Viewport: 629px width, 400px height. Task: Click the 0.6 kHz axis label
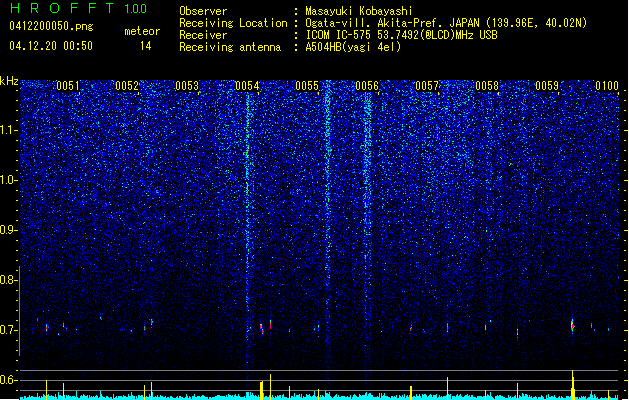click(x=9, y=380)
